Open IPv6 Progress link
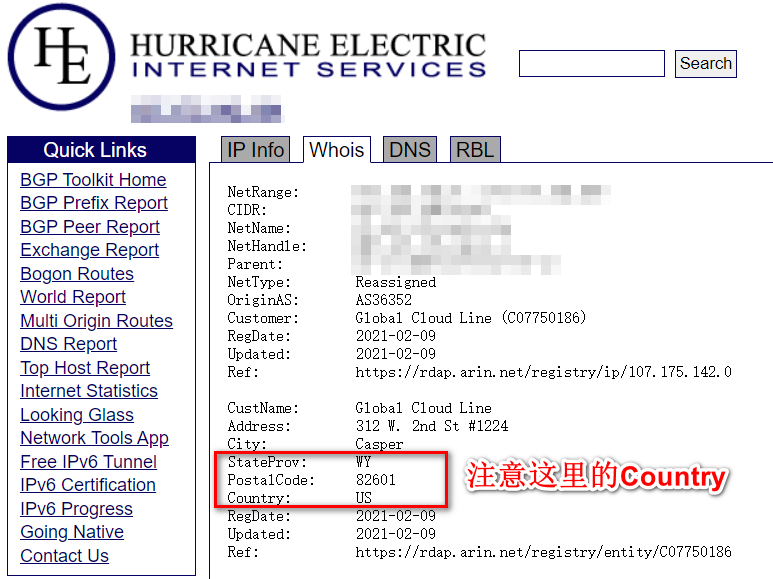 (76, 508)
